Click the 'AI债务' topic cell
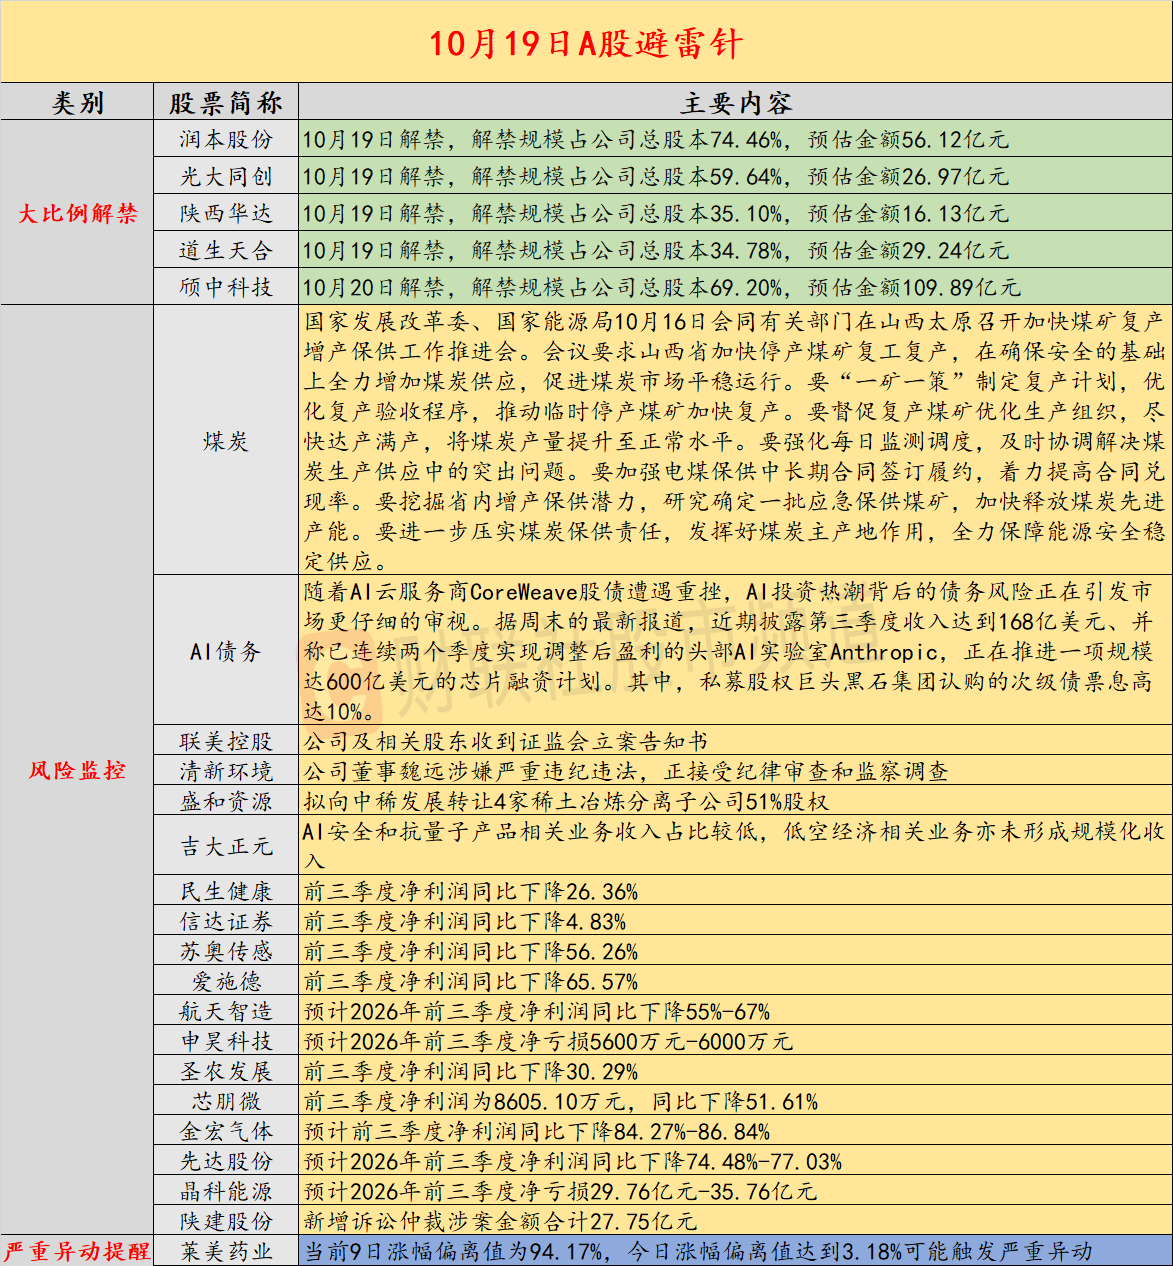The image size is (1173, 1266). click(x=225, y=652)
